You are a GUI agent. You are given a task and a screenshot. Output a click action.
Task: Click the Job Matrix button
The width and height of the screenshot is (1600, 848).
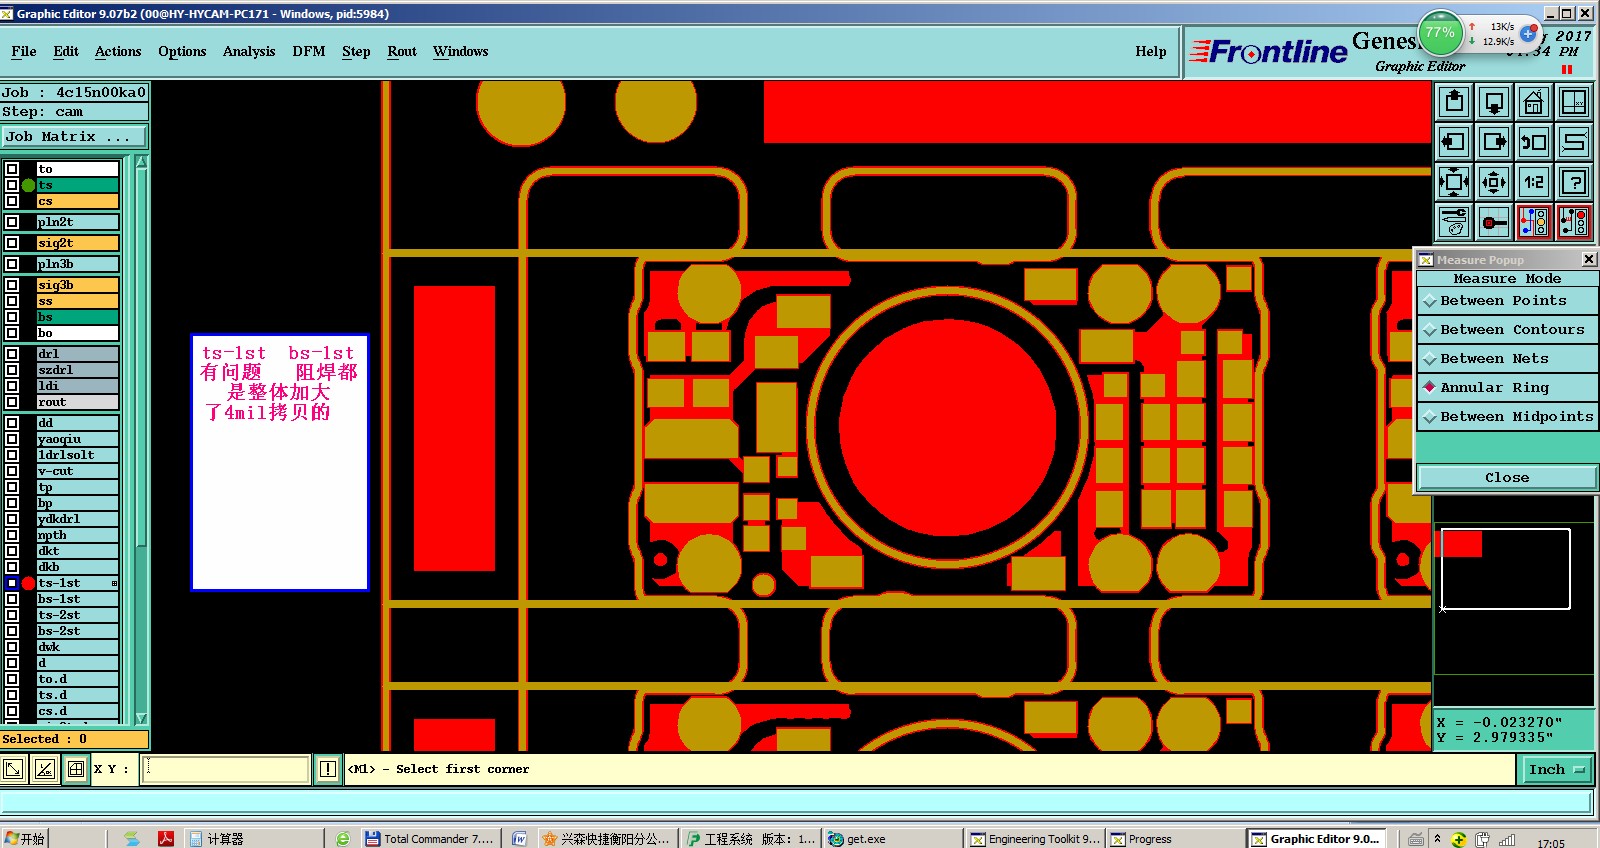pos(74,137)
